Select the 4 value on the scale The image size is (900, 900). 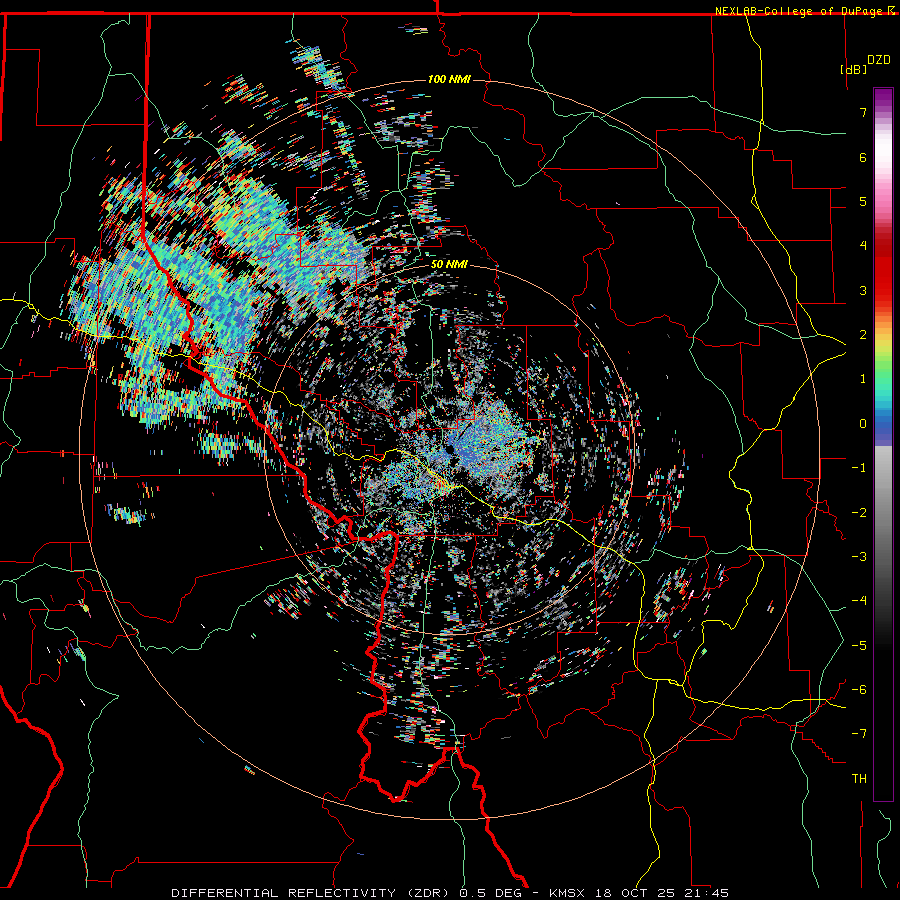tap(863, 246)
